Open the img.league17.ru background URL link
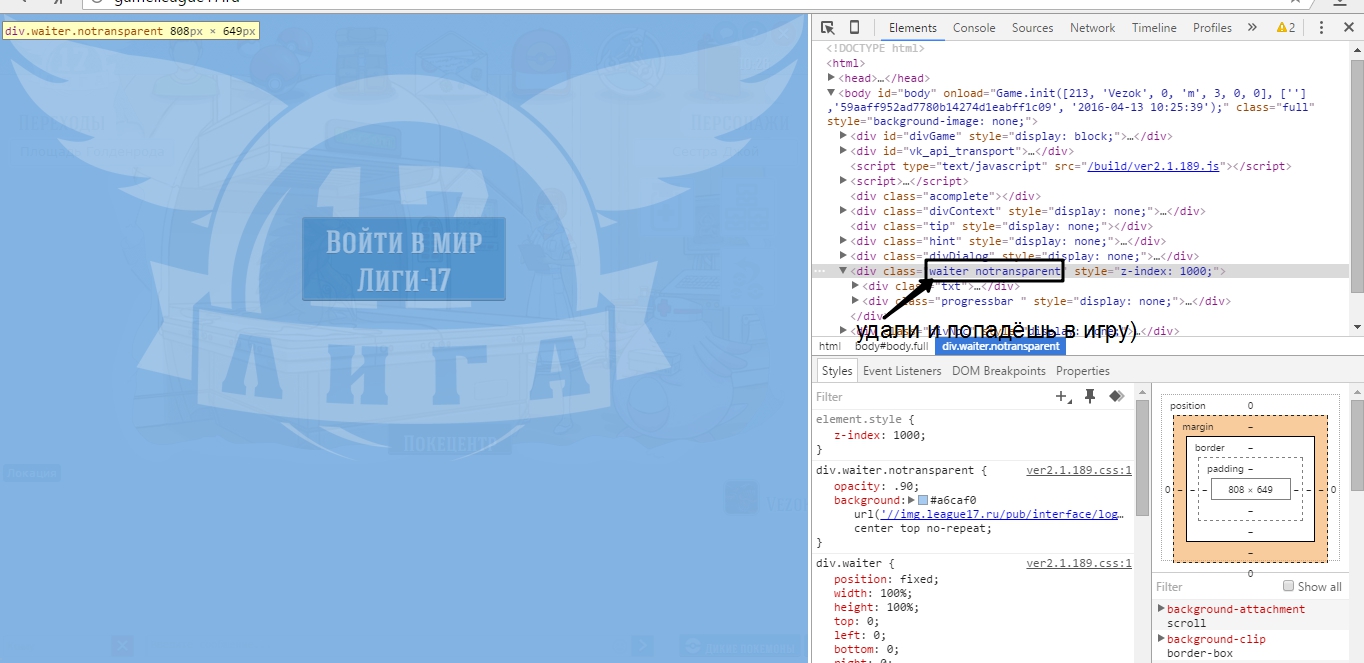The image size is (1364, 663). pos(1000,514)
